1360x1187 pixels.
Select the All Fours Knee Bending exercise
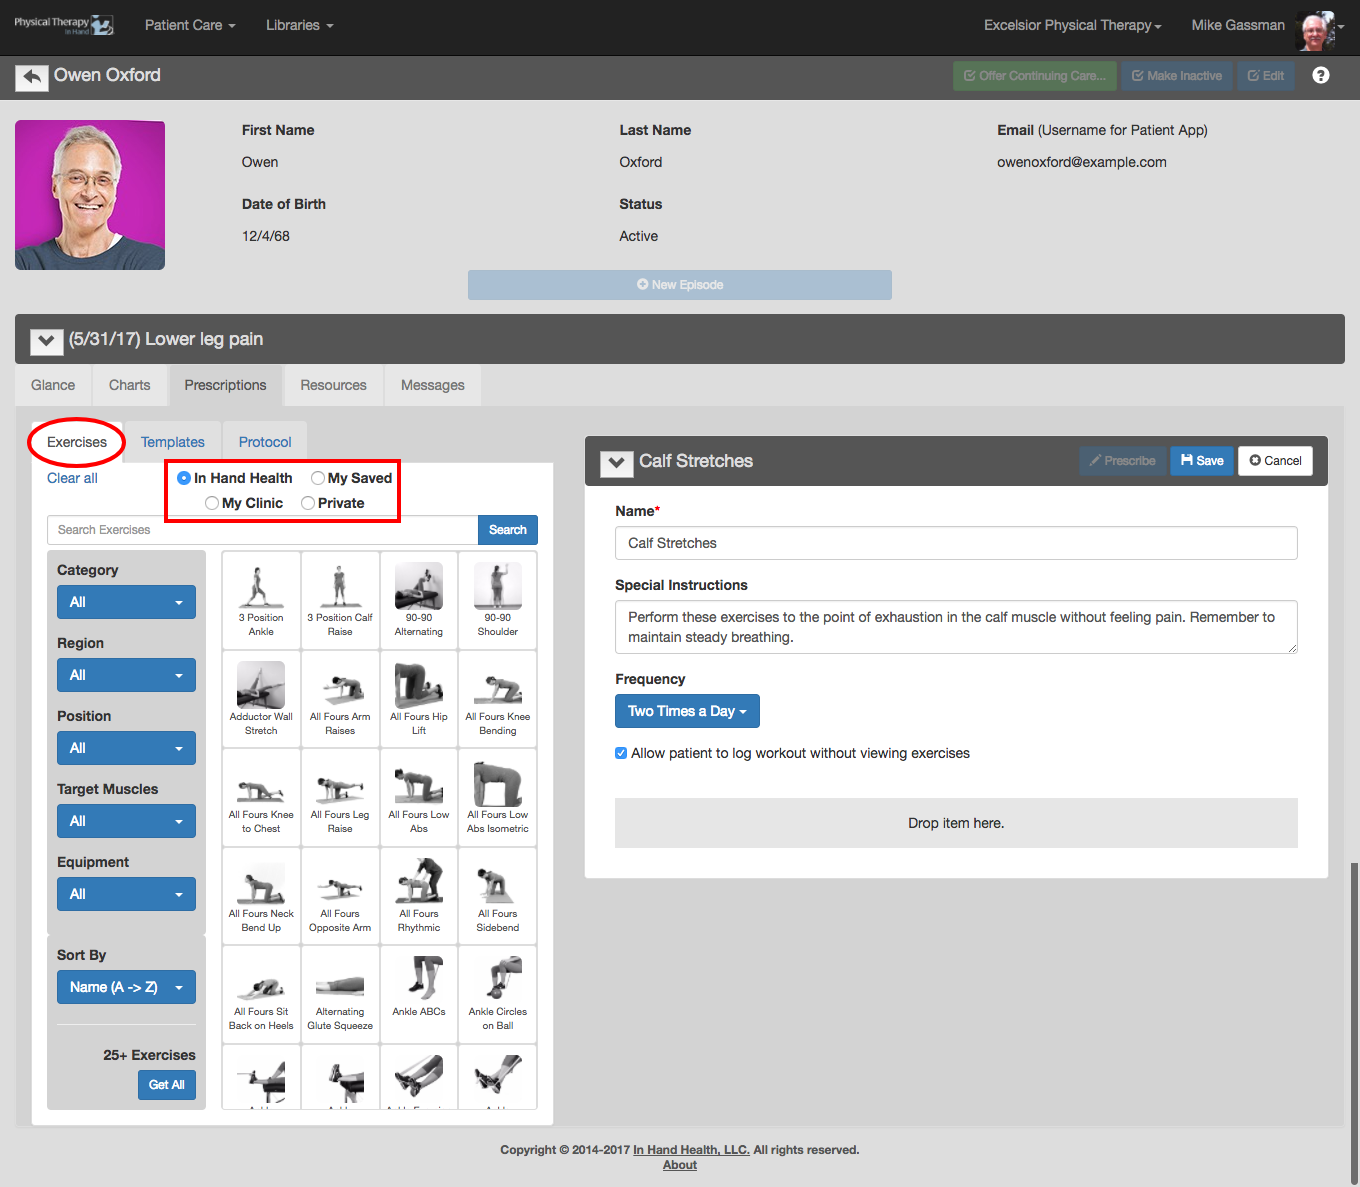(498, 698)
